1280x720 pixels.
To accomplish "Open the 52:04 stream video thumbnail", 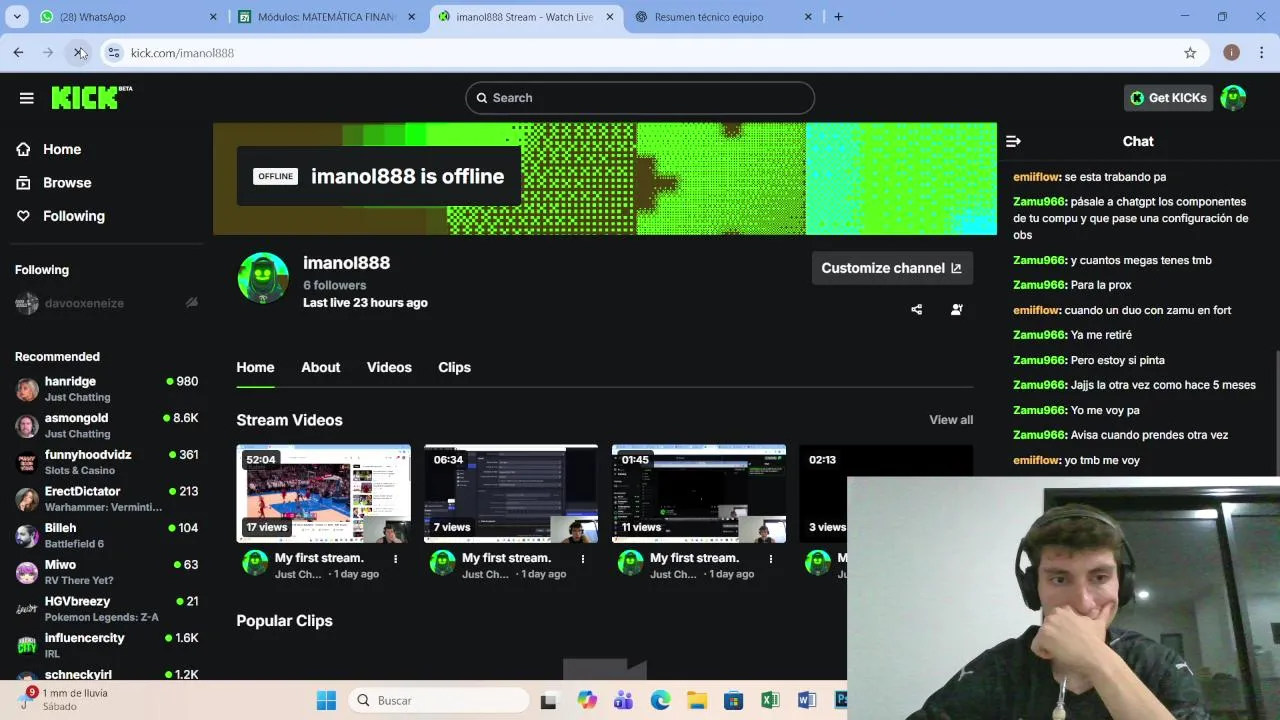I will [x=323, y=494].
